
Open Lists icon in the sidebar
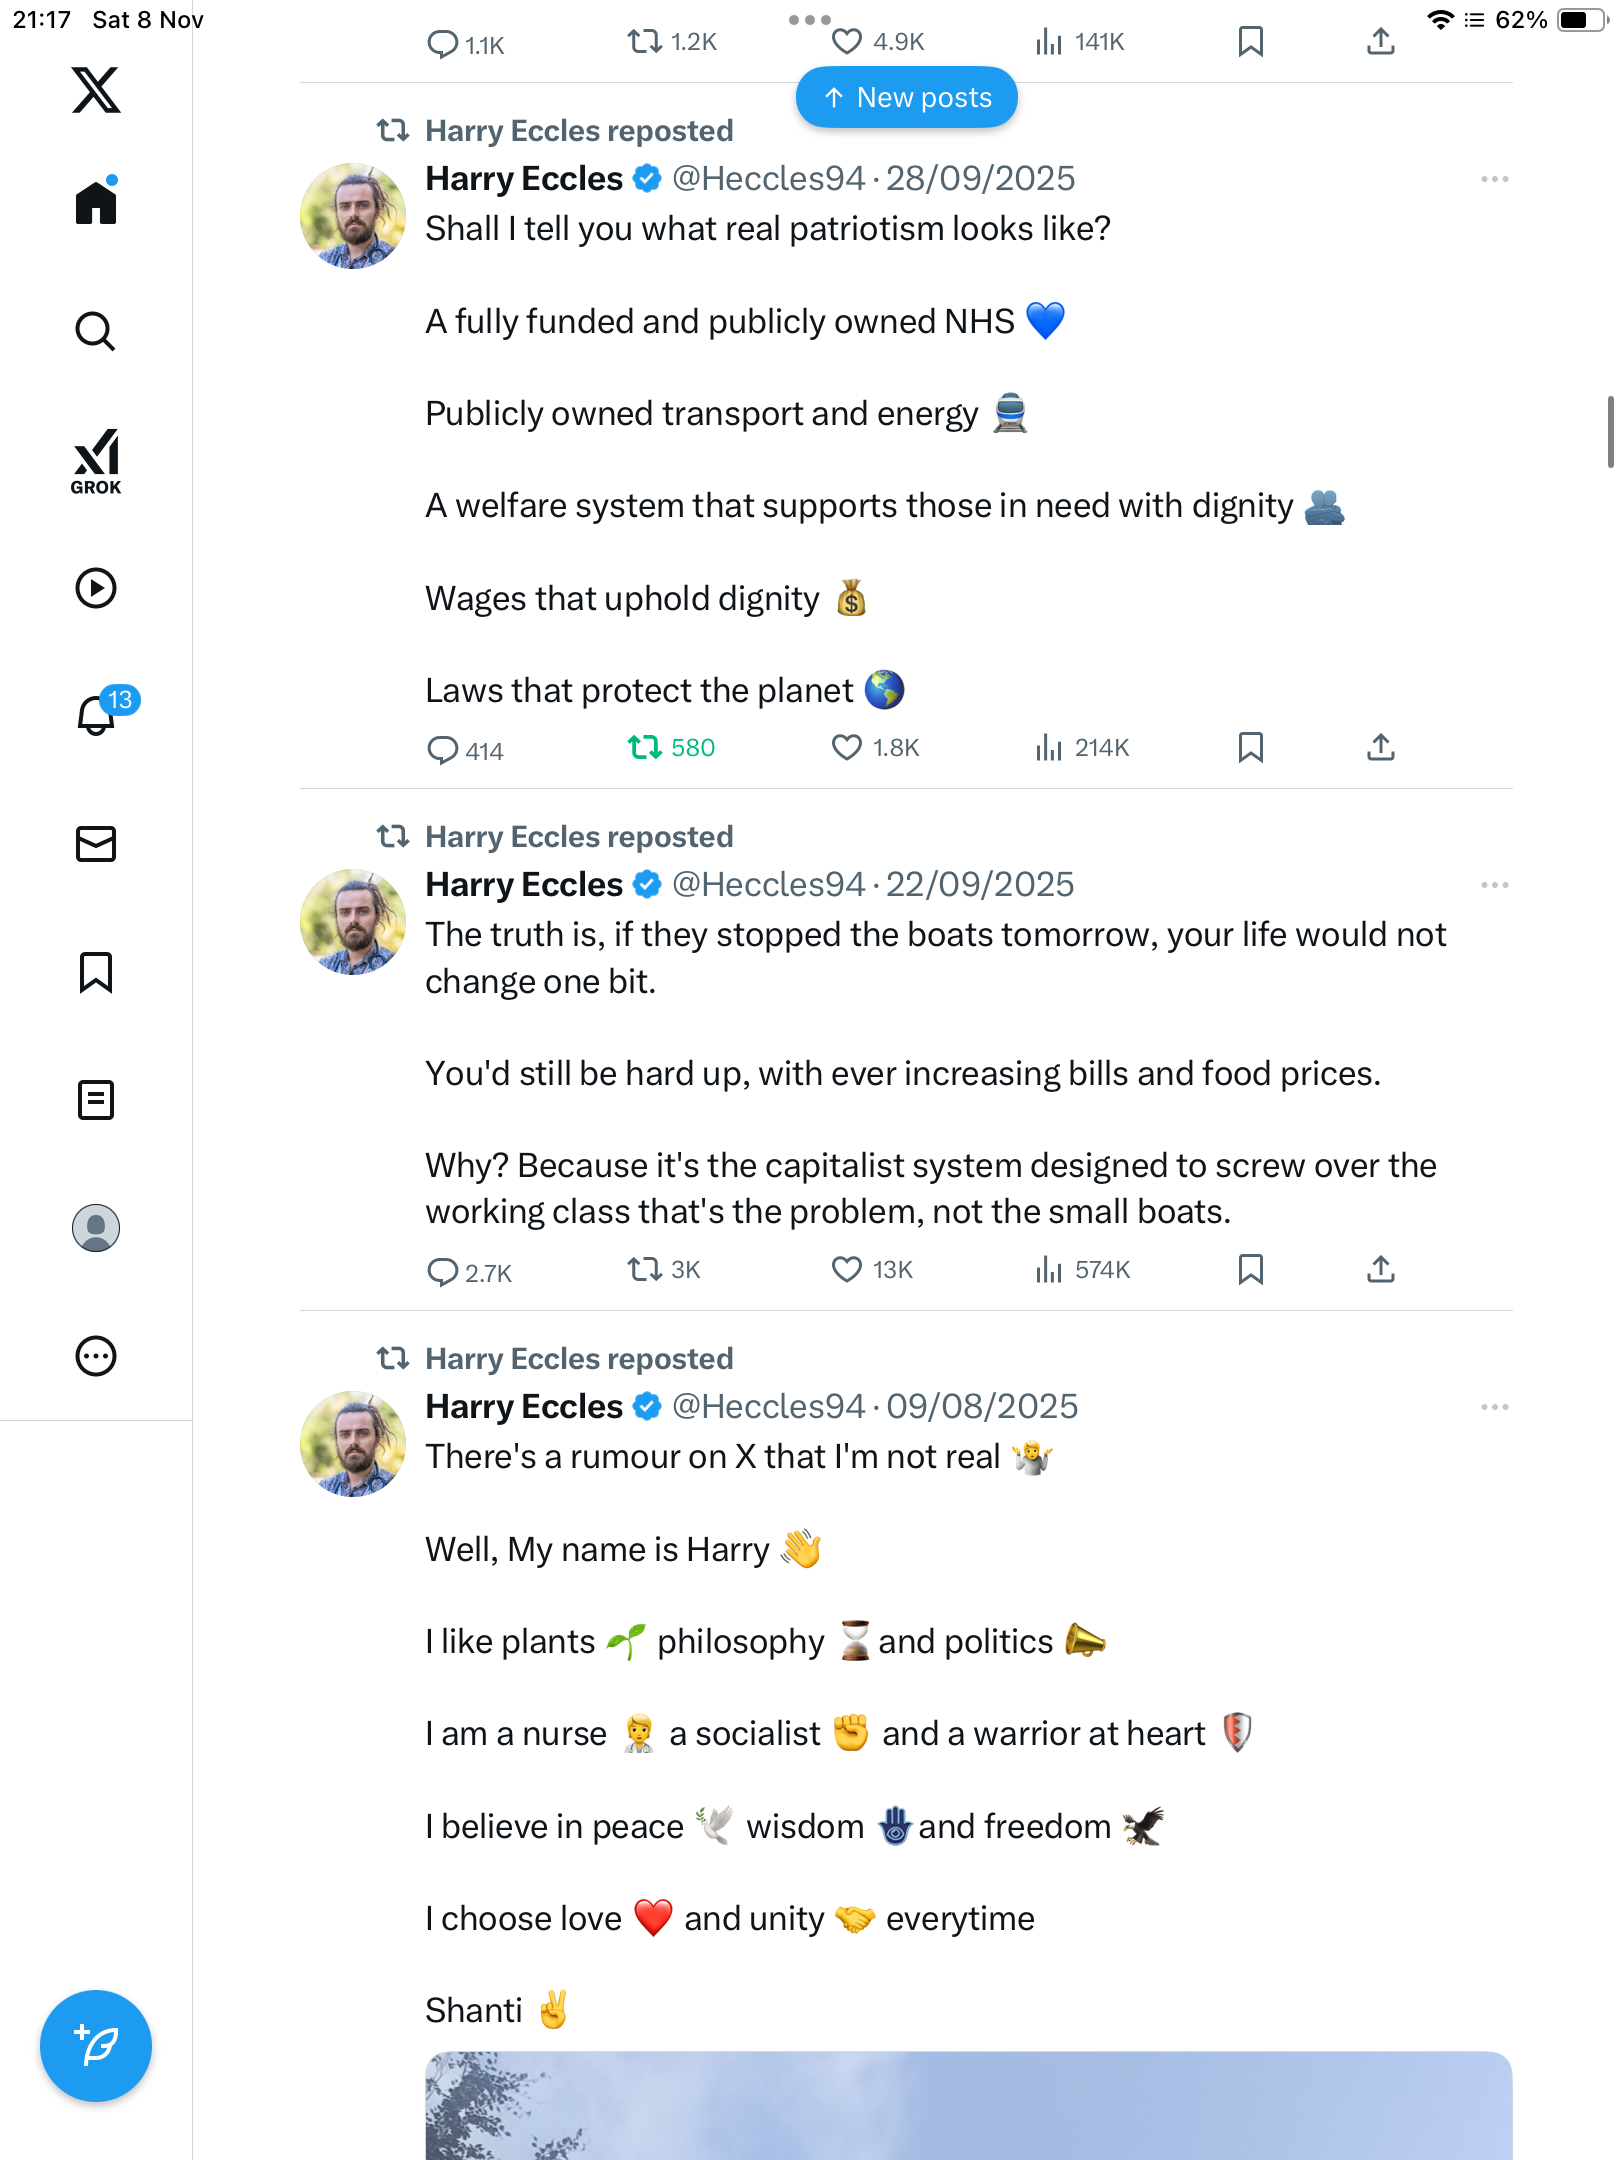coord(96,1100)
